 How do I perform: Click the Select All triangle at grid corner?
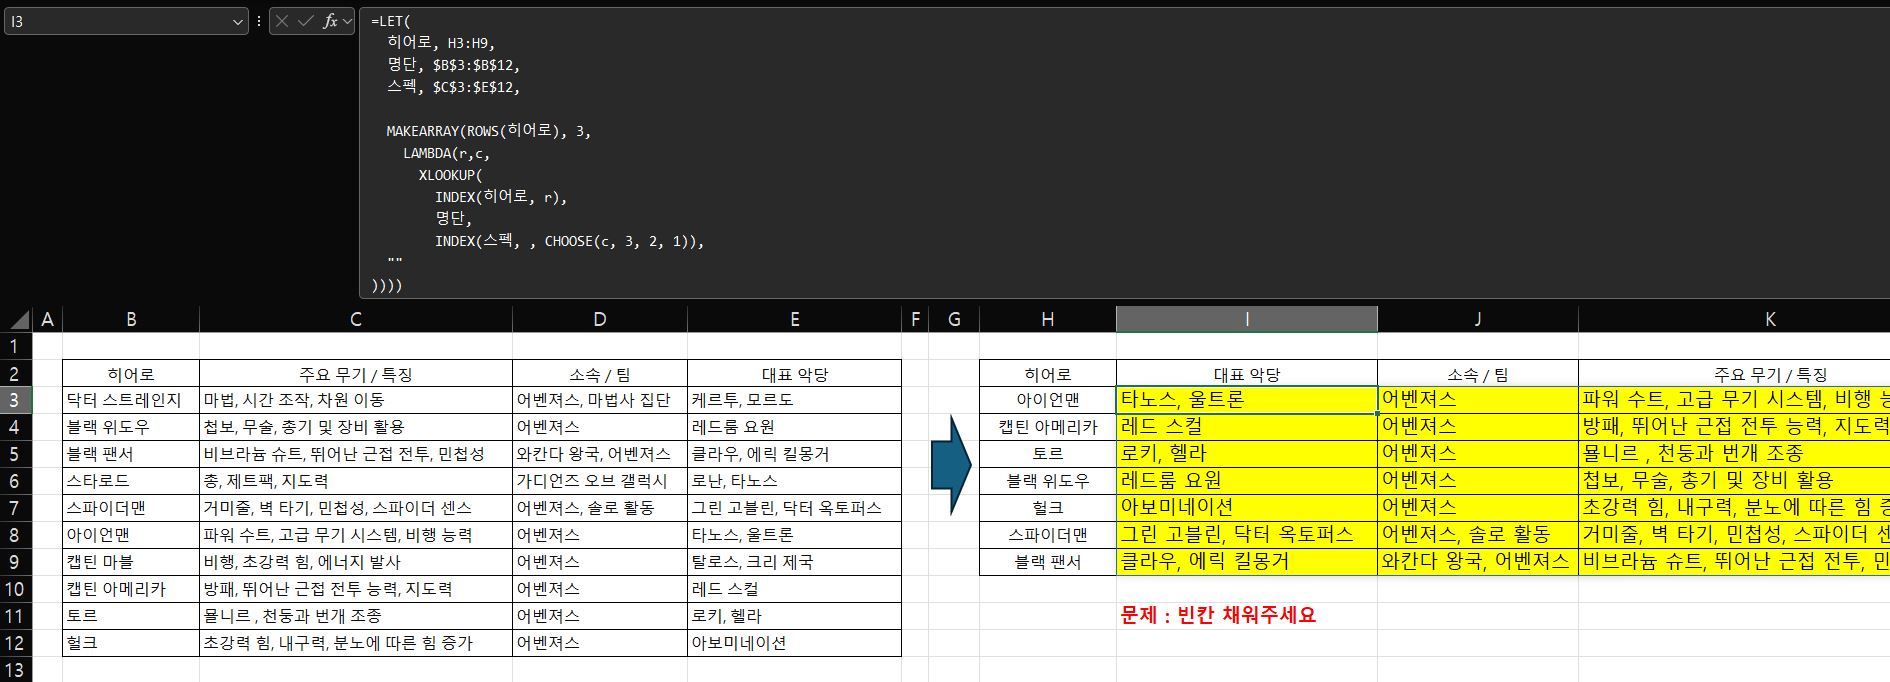click(19, 320)
